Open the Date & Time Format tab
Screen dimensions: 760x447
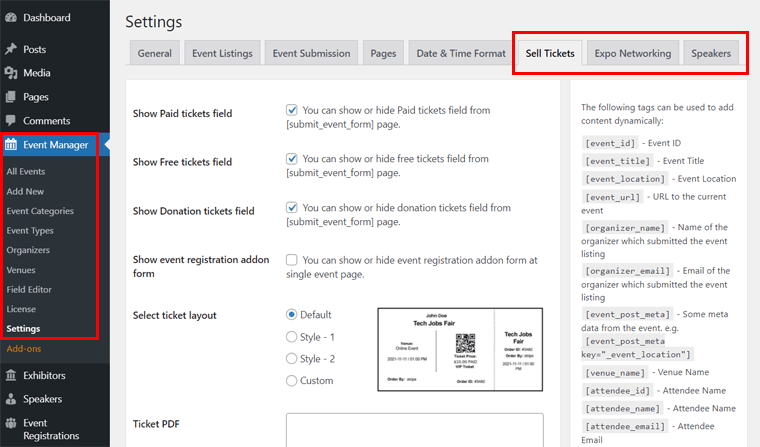tap(460, 53)
